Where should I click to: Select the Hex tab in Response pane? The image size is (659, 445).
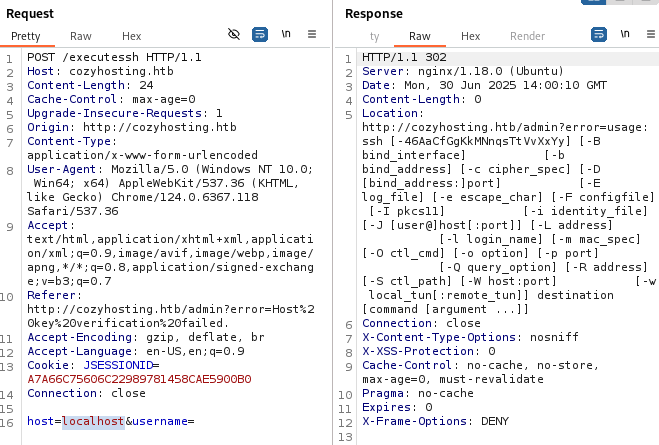(x=470, y=36)
